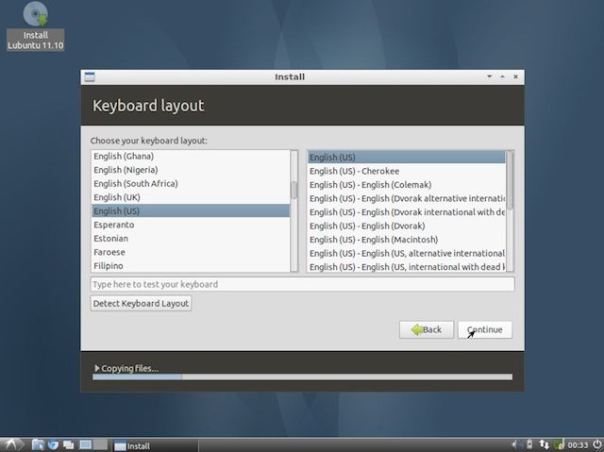Open the window menu icon in the Install title bar
Viewport: 604px width, 452px height.
tap(89, 77)
